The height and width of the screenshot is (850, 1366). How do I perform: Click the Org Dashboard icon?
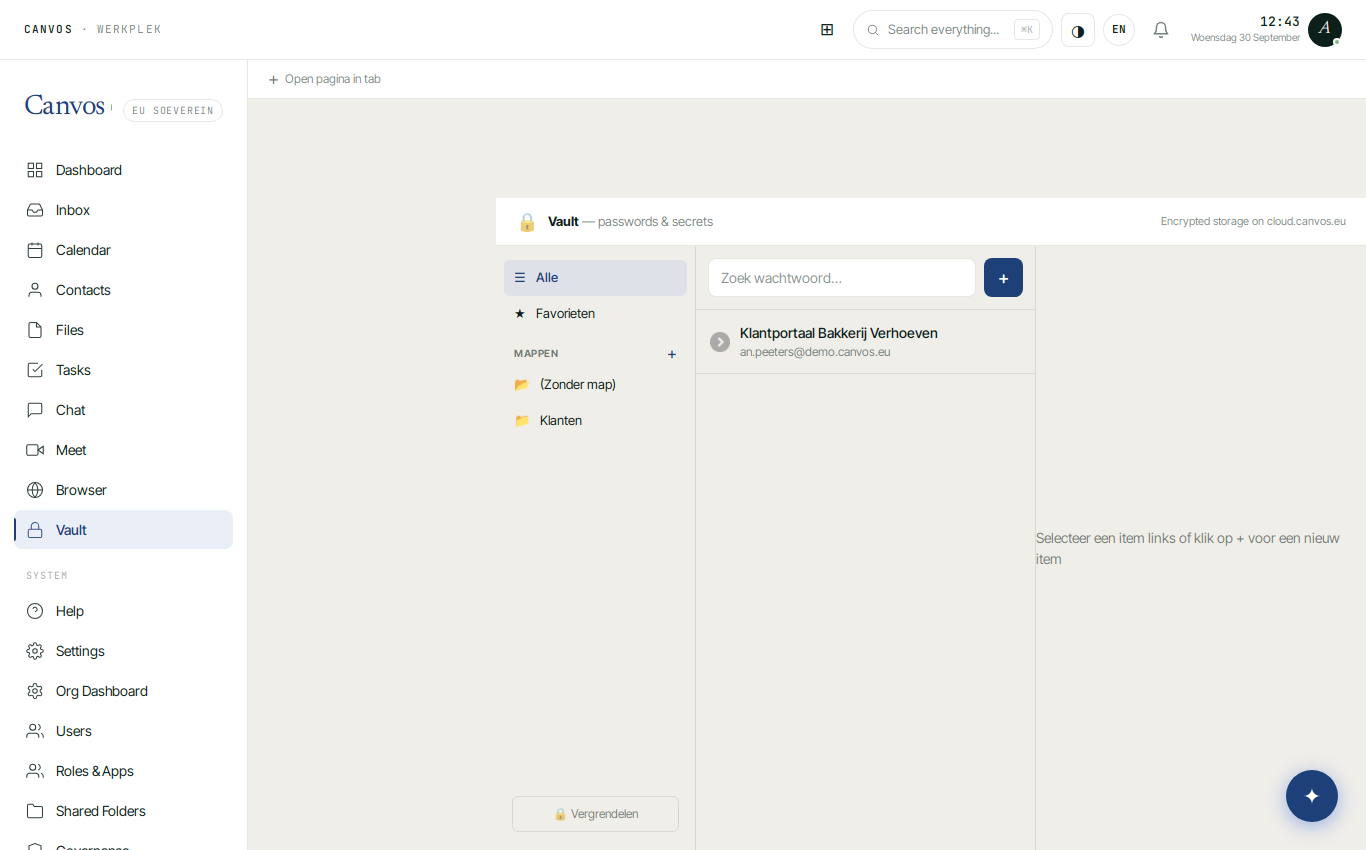pos(35,691)
